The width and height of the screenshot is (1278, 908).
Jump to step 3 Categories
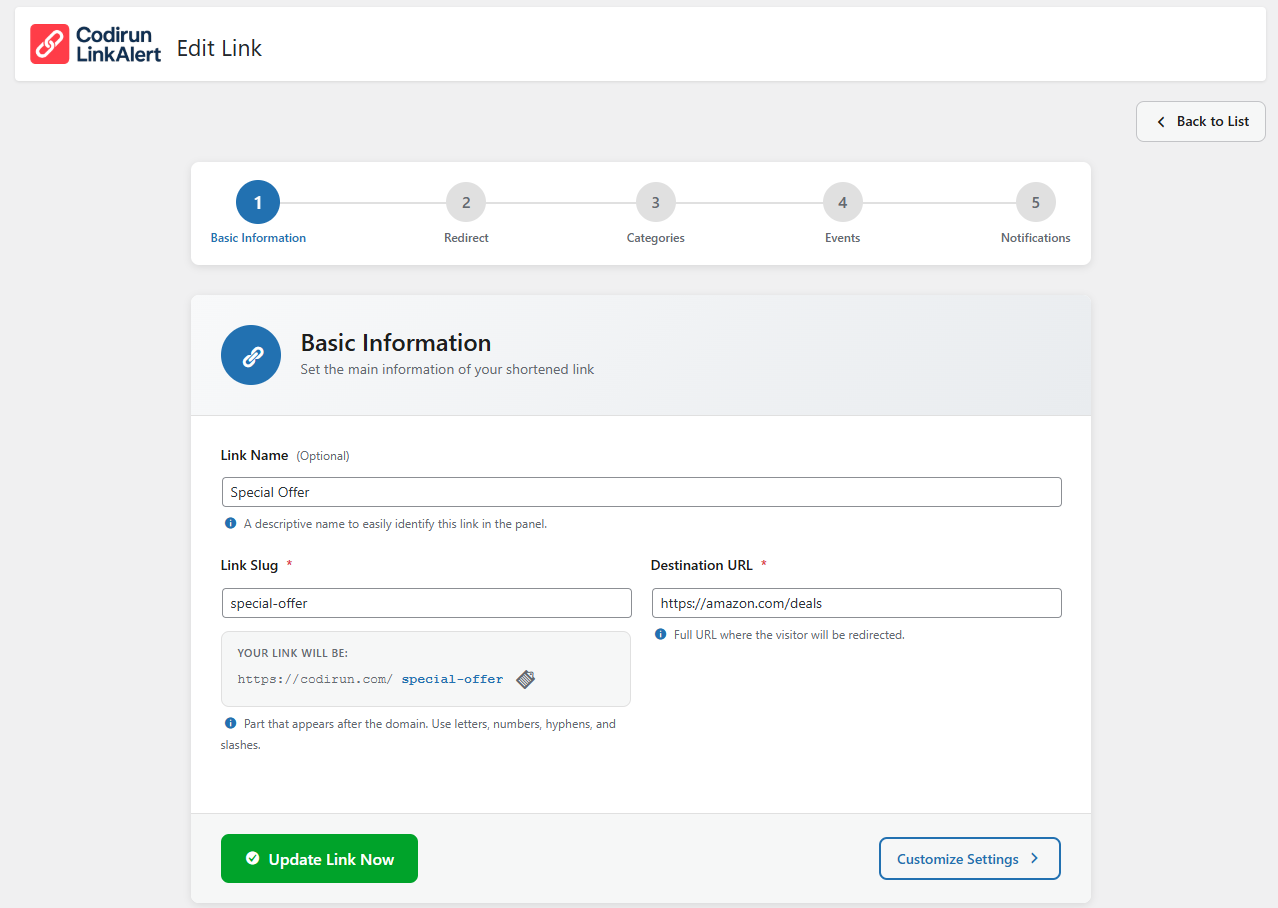tap(655, 203)
